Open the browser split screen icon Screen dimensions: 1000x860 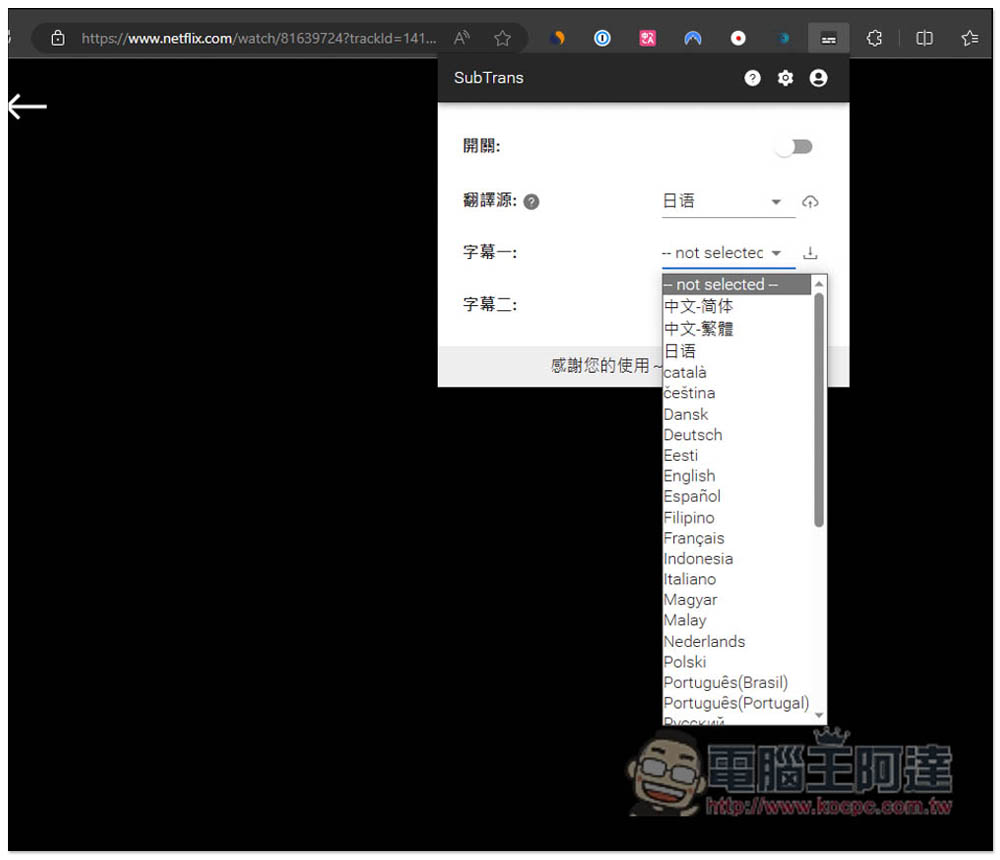coord(924,39)
